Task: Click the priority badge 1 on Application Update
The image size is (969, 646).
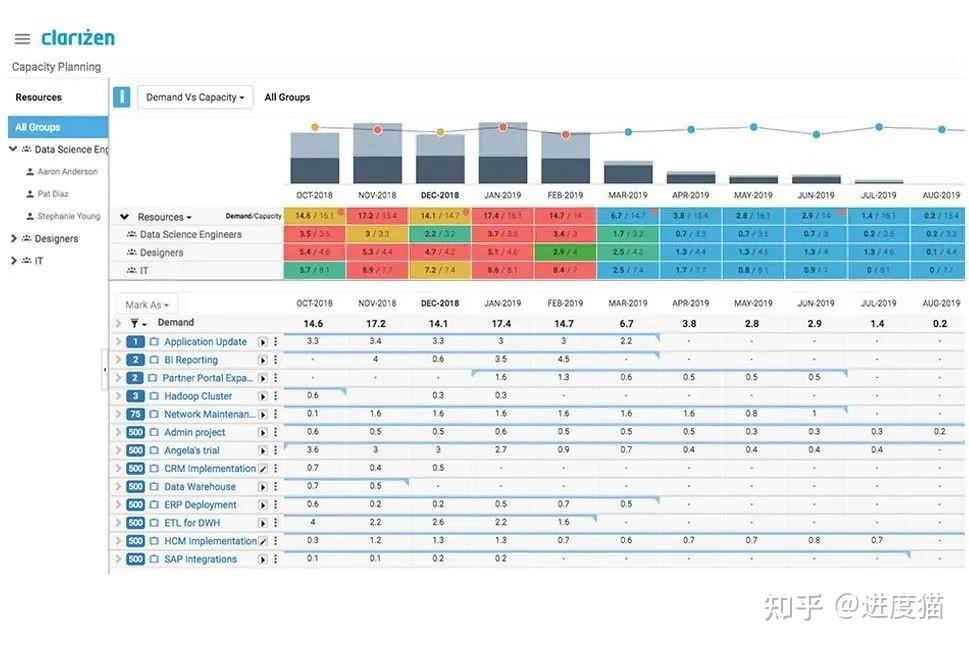Action: (x=135, y=342)
